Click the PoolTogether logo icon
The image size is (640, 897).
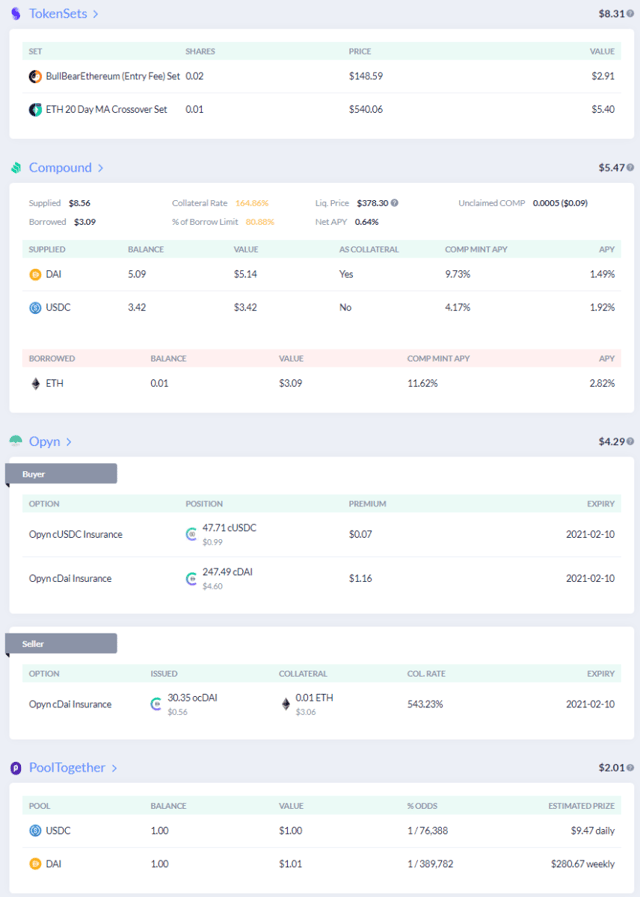16,768
